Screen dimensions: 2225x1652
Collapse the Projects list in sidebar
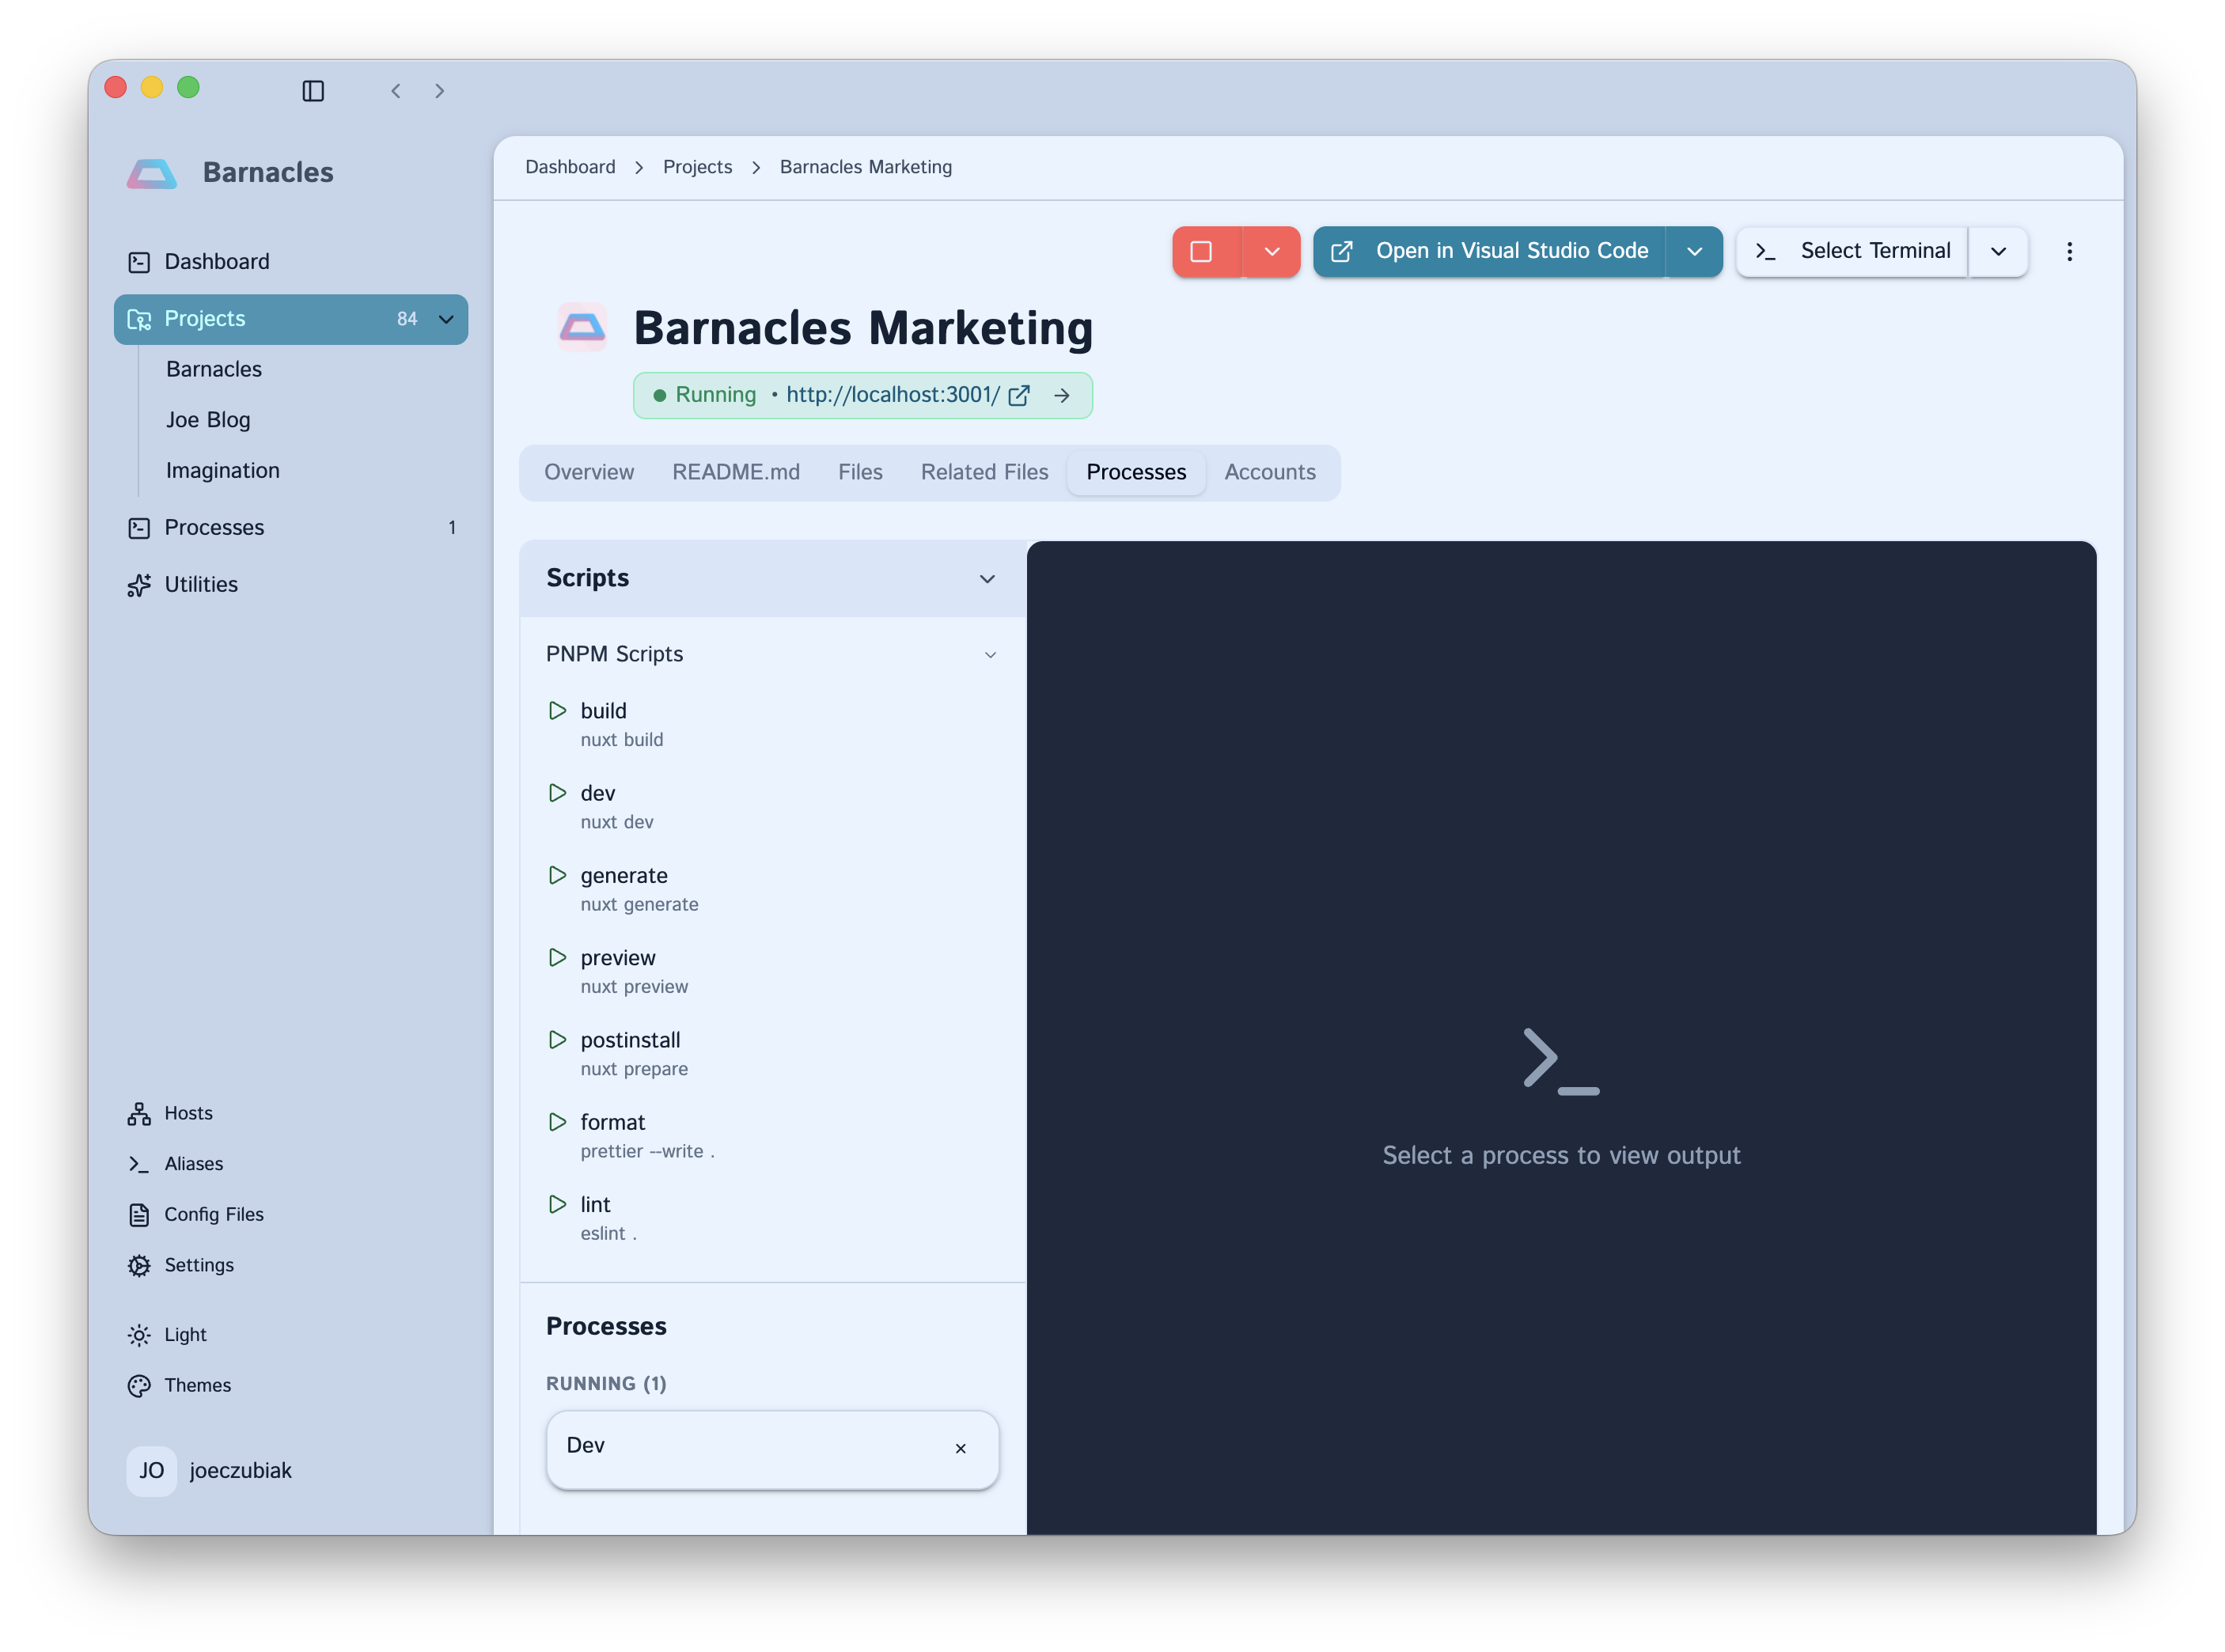(x=445, y=319)
